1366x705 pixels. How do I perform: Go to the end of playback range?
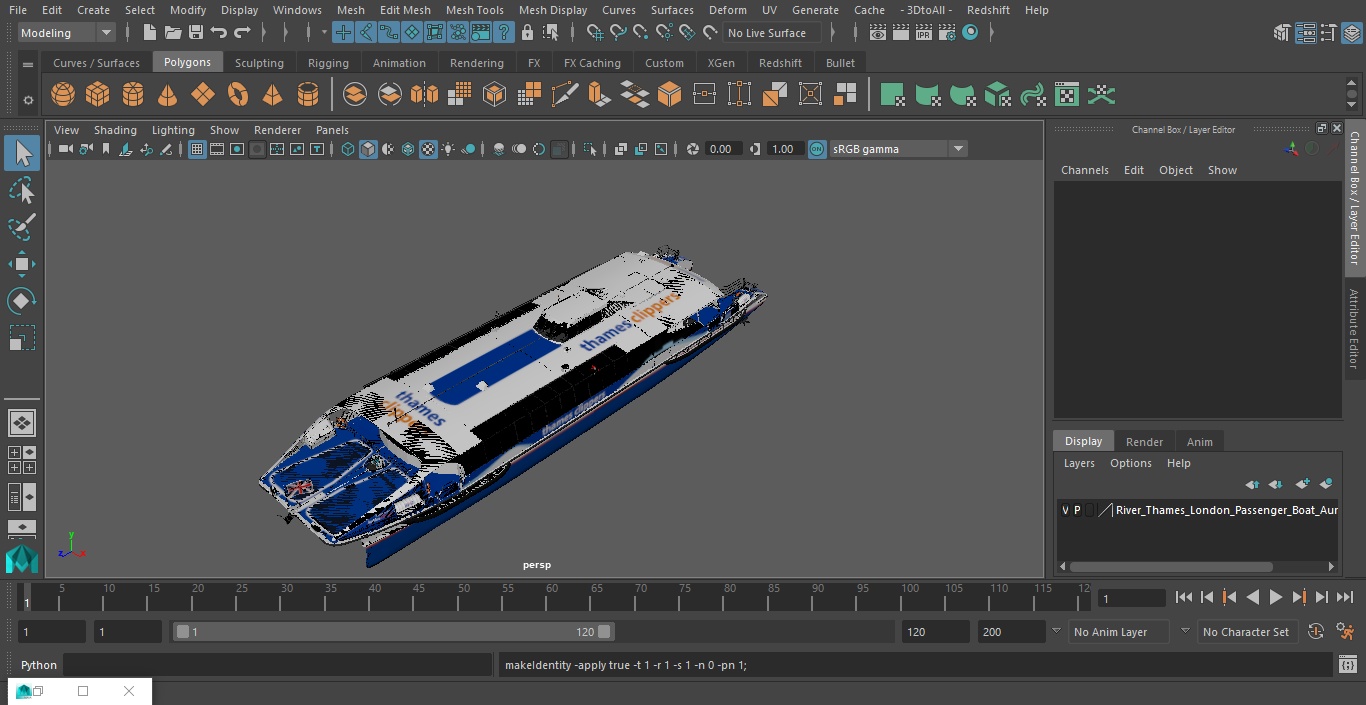tap(1345, 597)
